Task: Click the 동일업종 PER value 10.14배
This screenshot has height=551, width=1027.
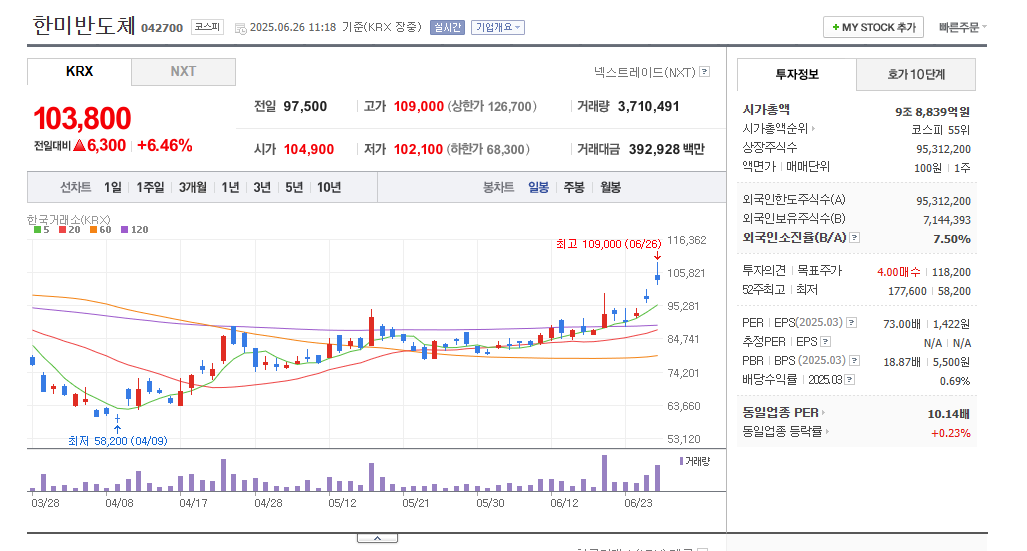Action: pos(948,414)
